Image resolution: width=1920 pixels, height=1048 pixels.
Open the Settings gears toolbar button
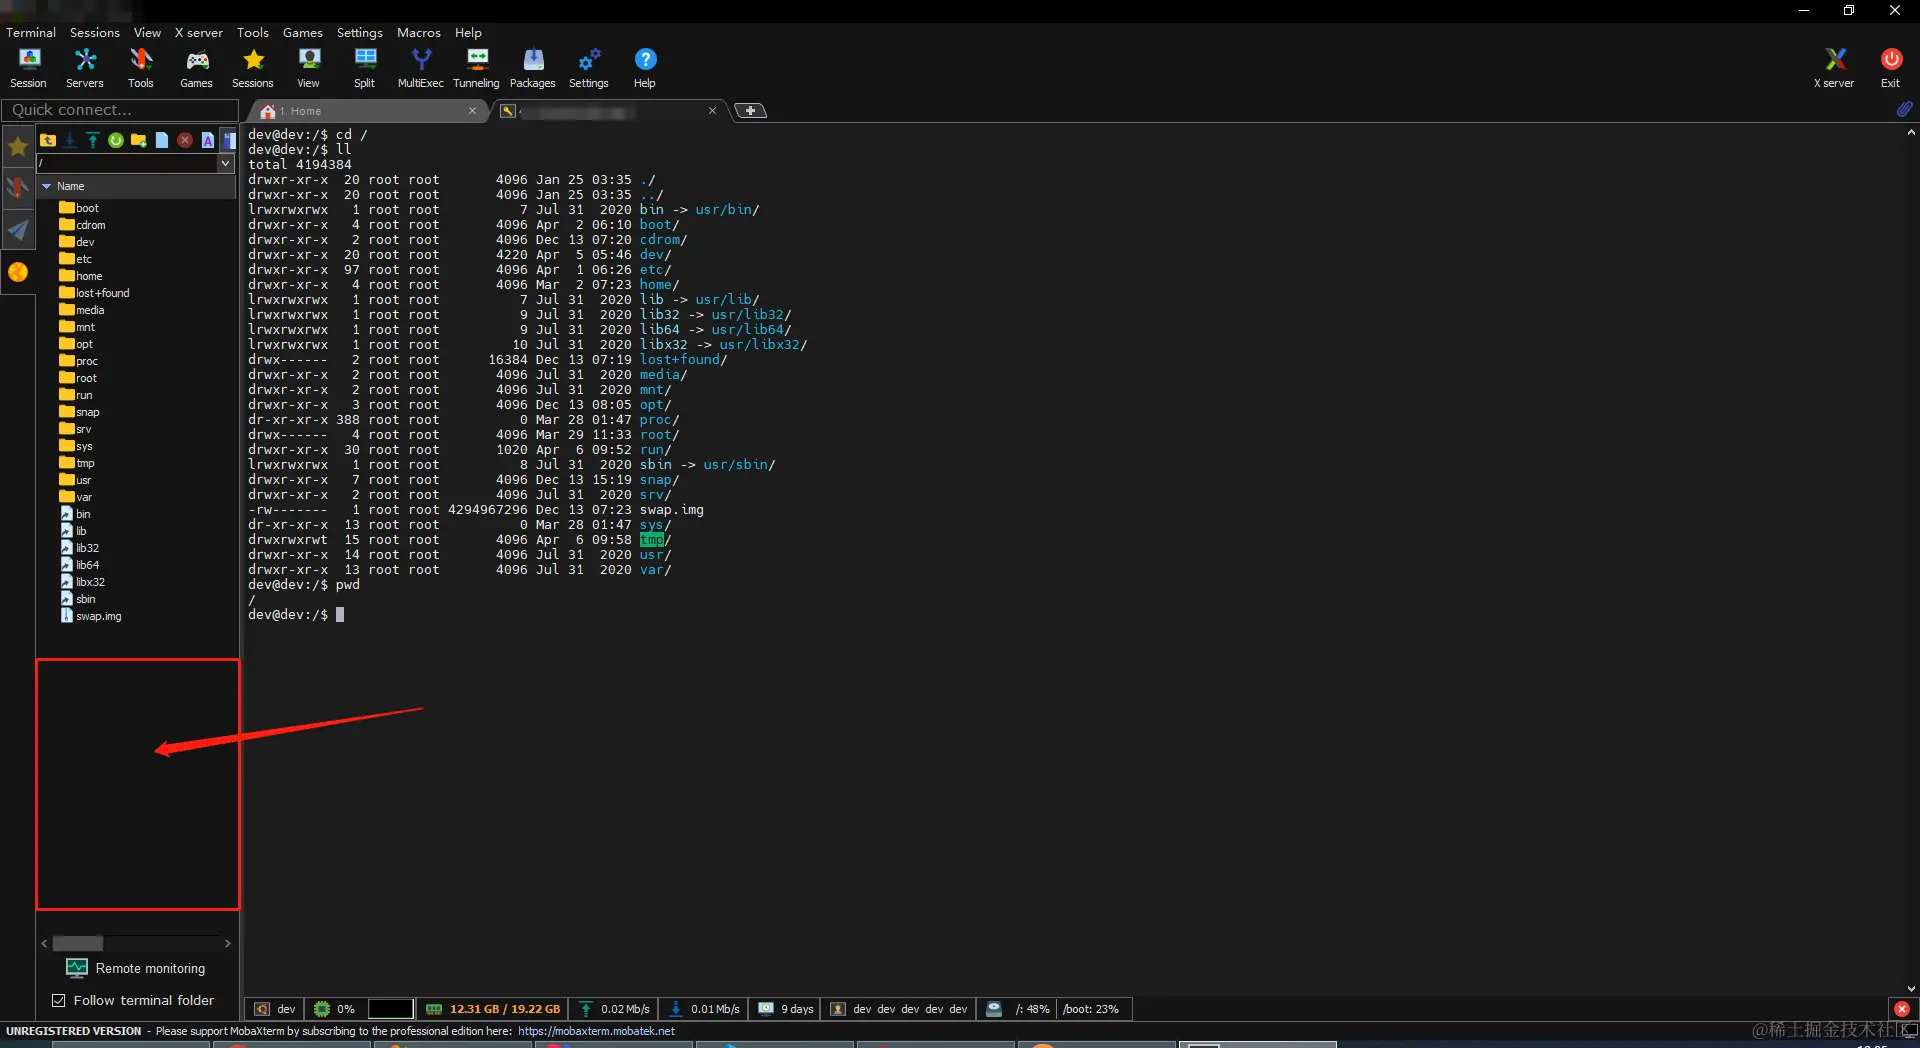pos(589,68)
